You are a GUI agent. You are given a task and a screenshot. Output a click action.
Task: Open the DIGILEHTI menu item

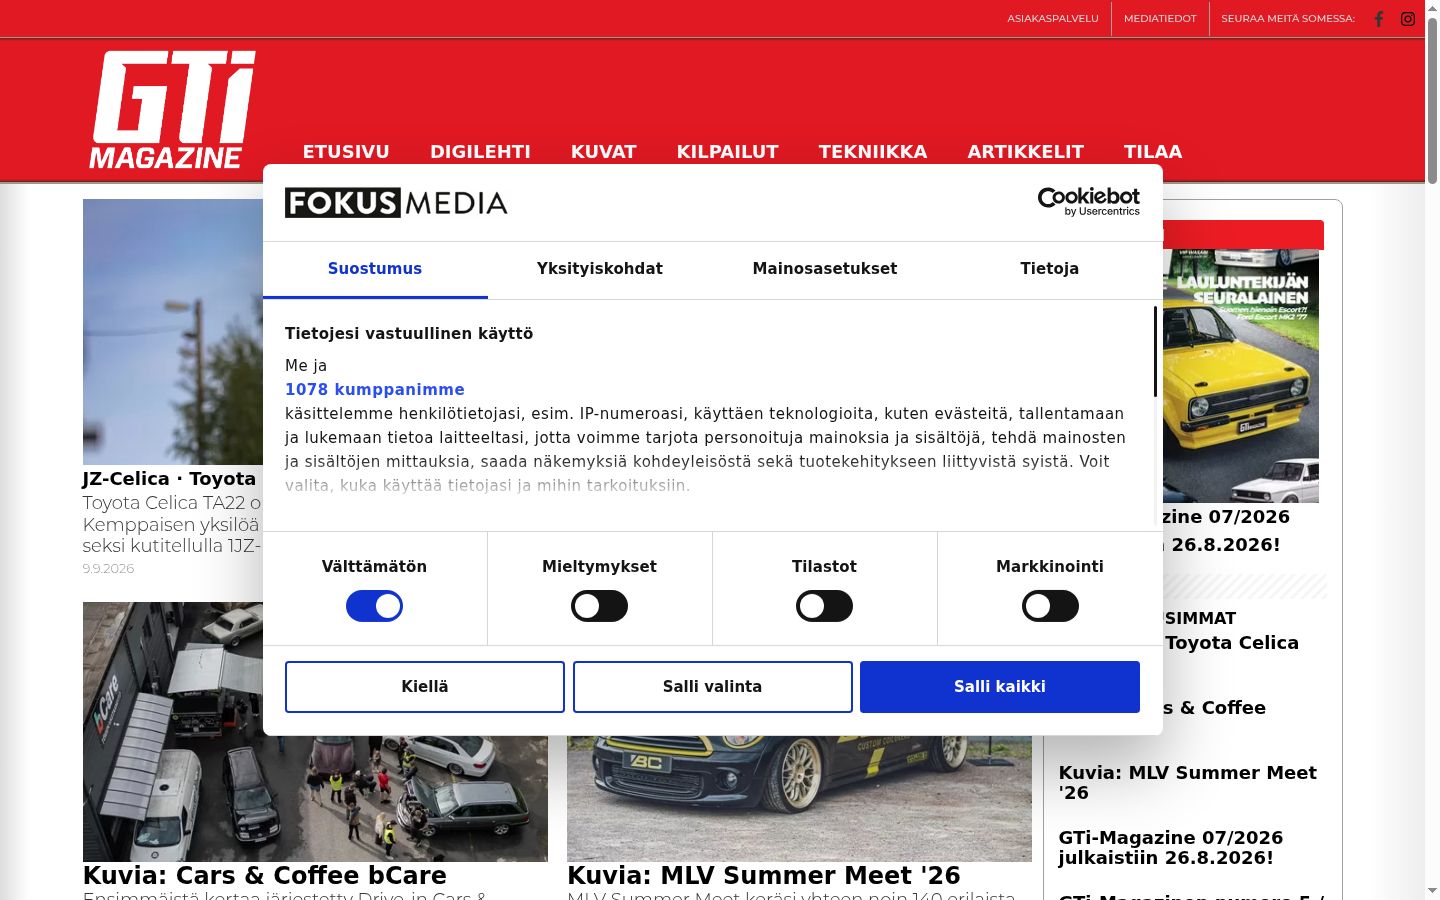coord(480,152)
